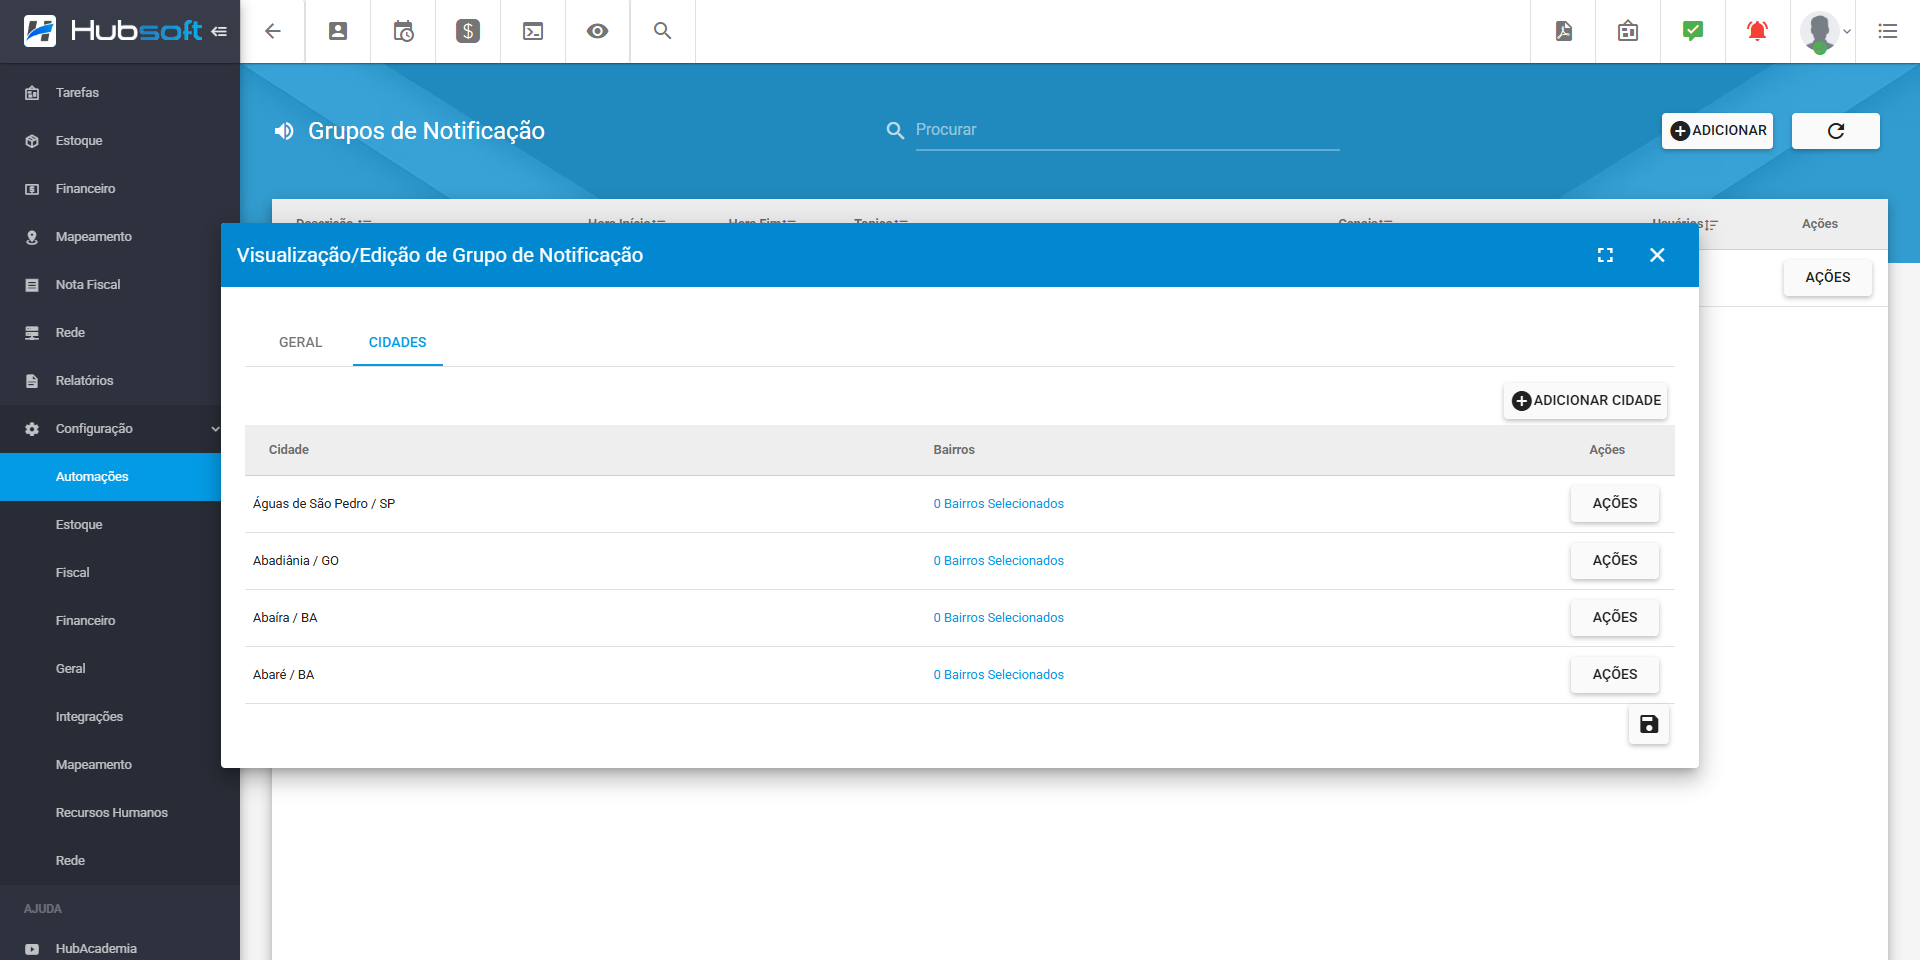The height and width of the screenshot is (960, 1920).
Task: Collapse sidebar with arrow next to Hubsoft
Action: [x=219, y=31]
